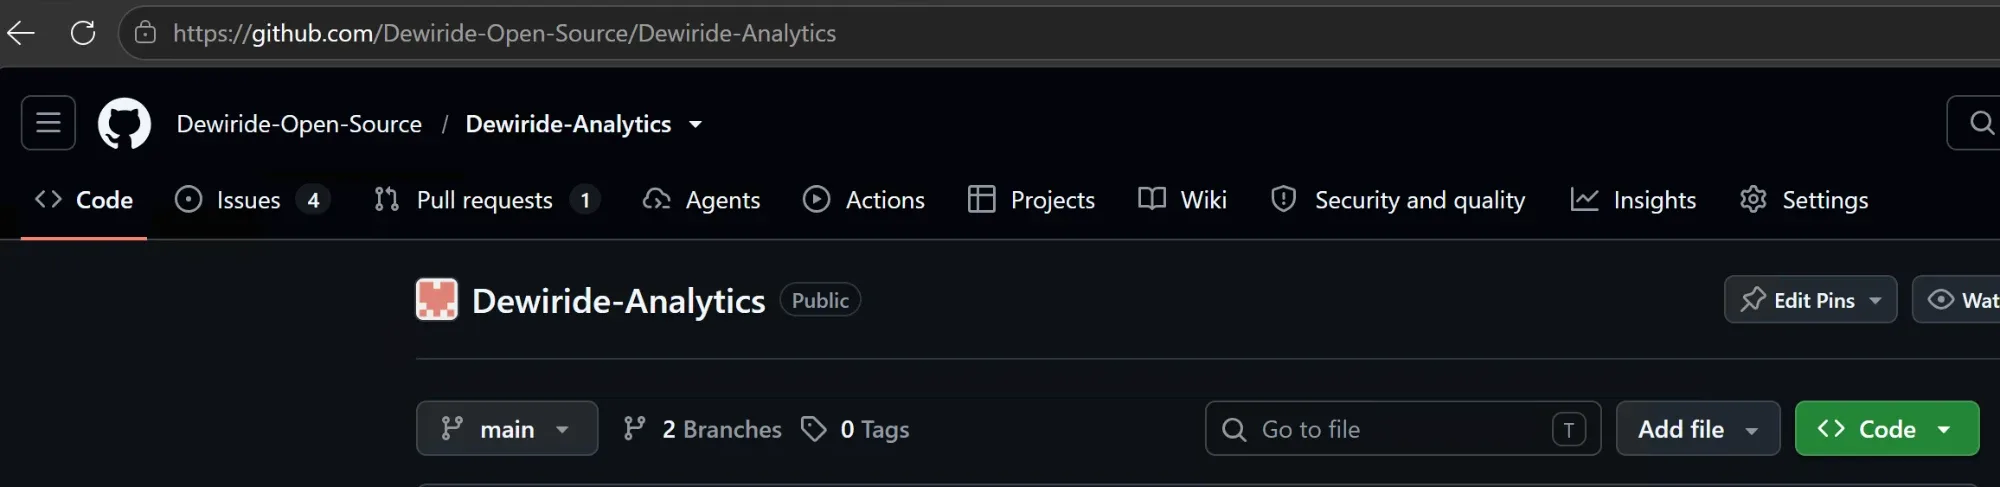Viewport: 2000px width, 487px height.
Task: Open the Actions tab
Action: [x=864, y=200]
